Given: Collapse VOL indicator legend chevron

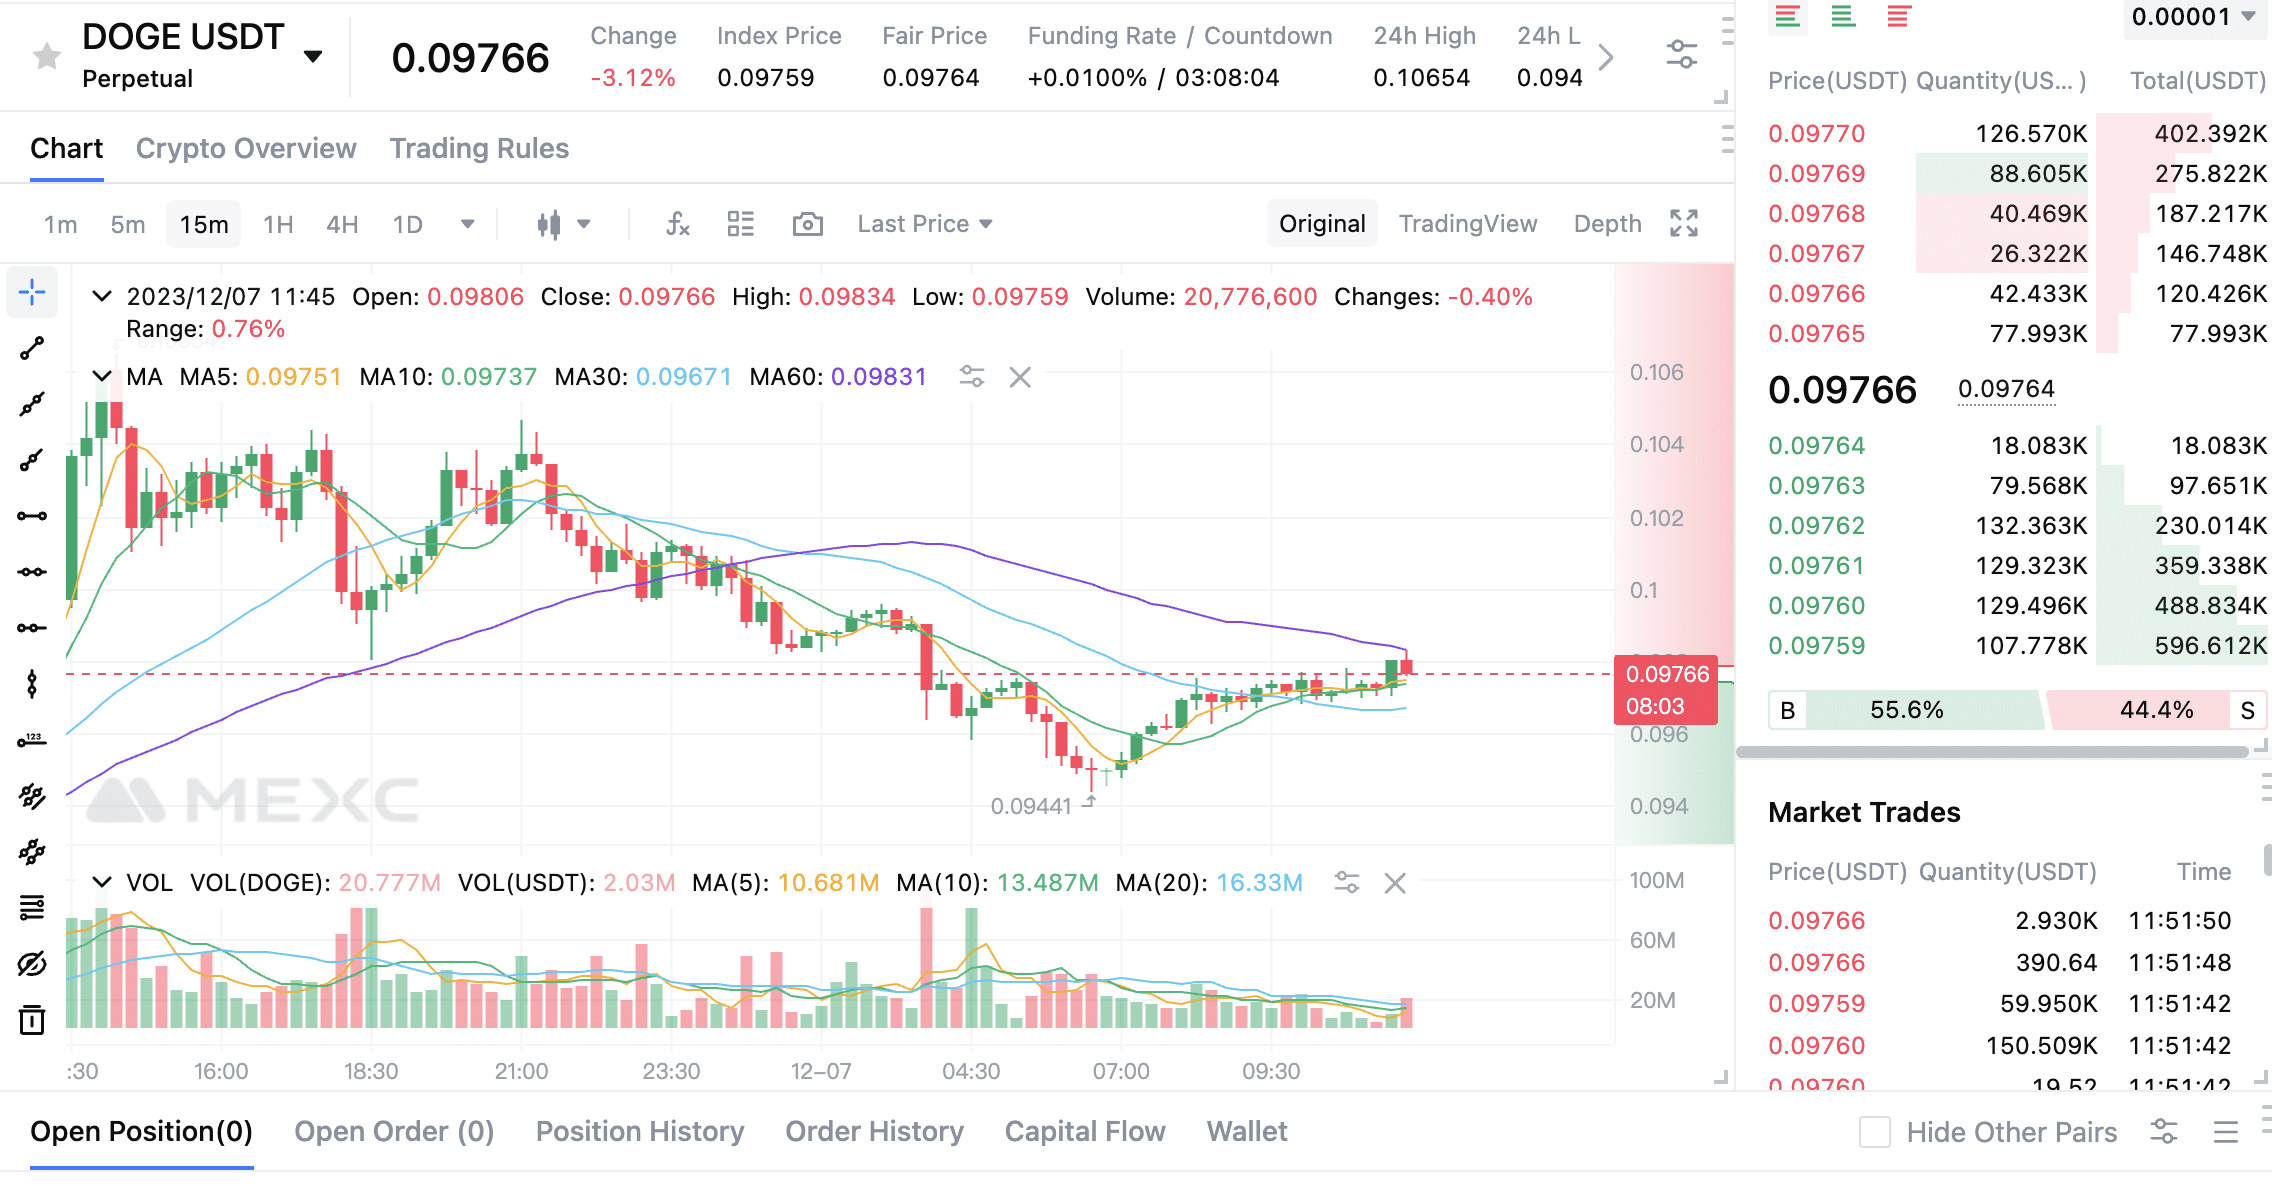Looking at the screenshot, I should coord(101,882).
